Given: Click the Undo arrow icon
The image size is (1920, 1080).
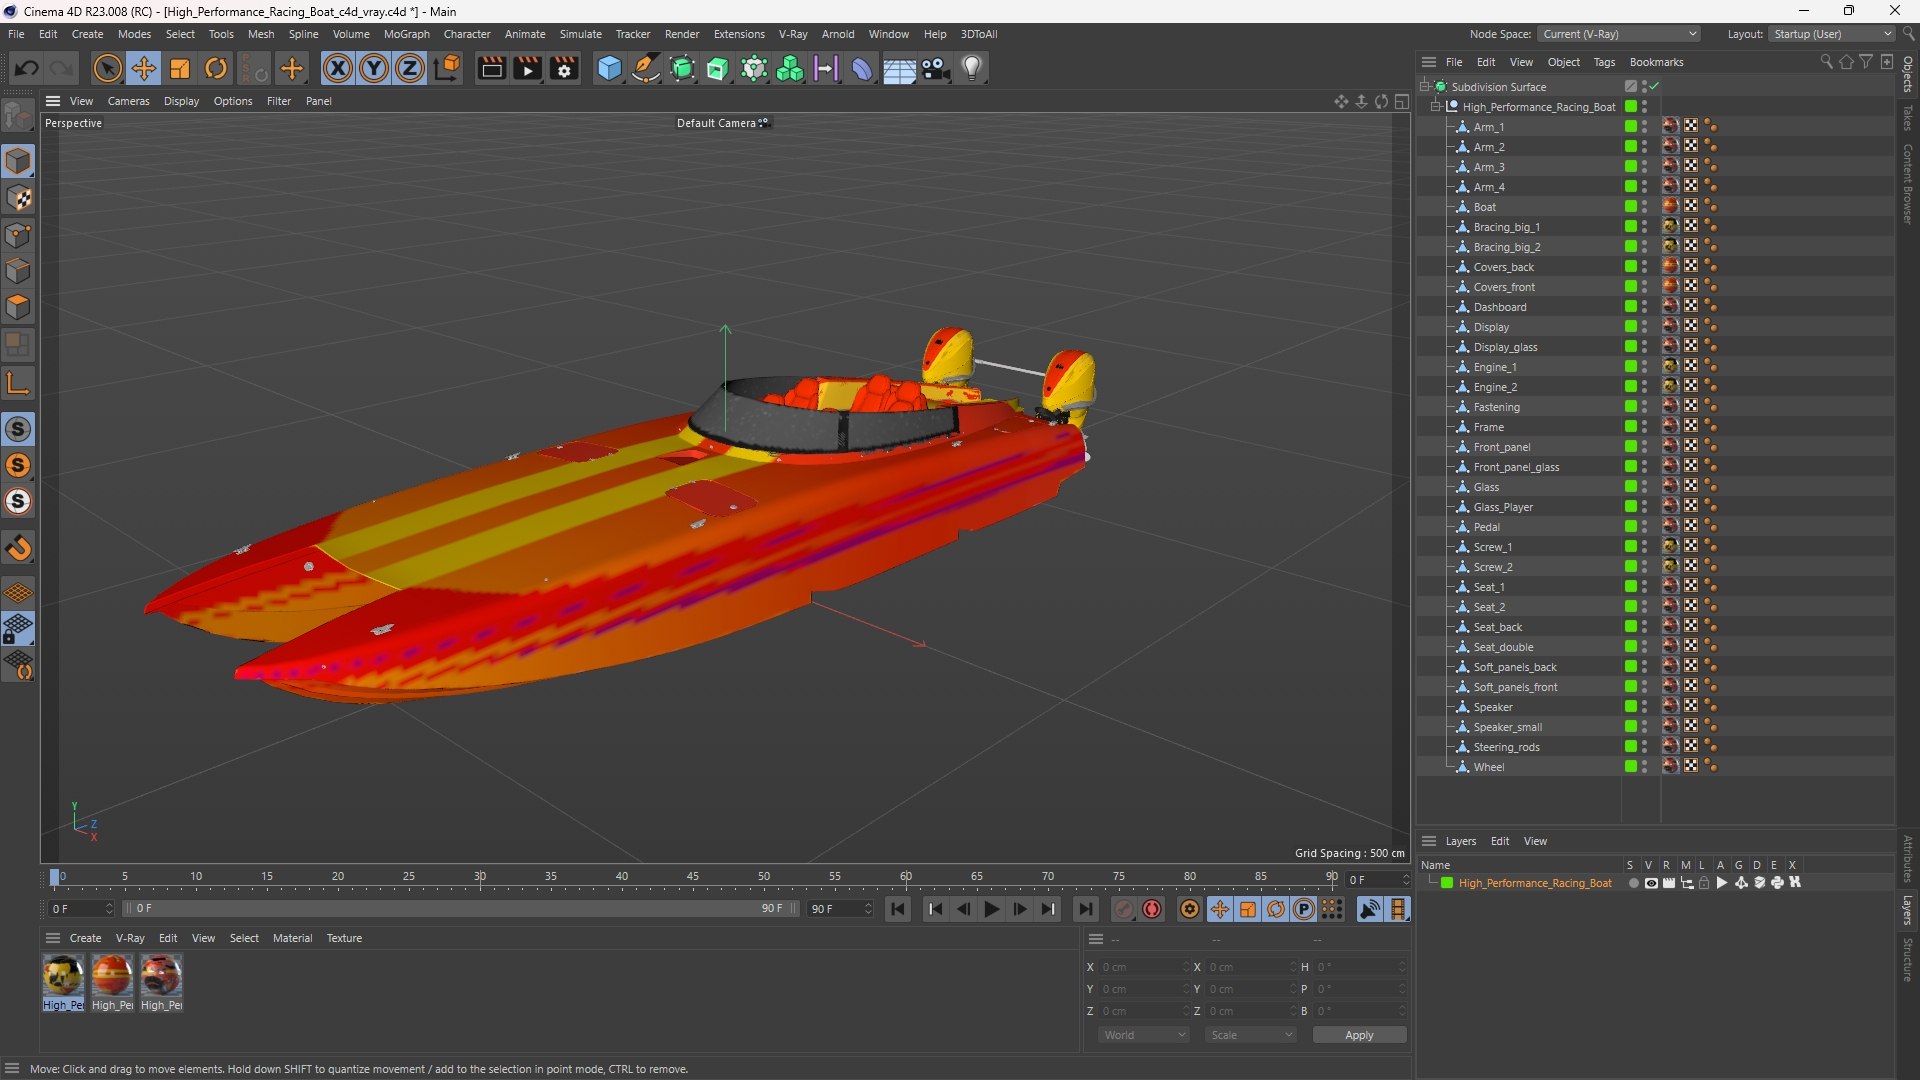Looking at the screenshot, I should [27, 68].
